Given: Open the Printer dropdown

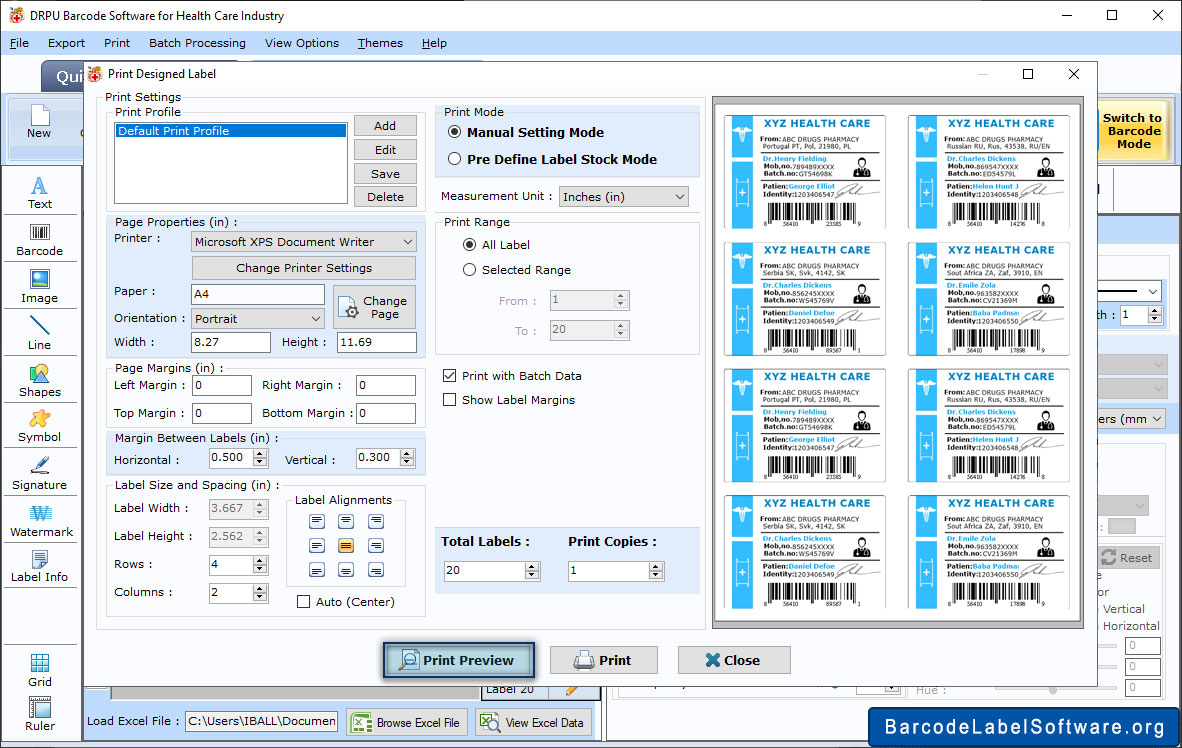Looking at the screenshot, I should pyautogui.click(x=304, y=241).
